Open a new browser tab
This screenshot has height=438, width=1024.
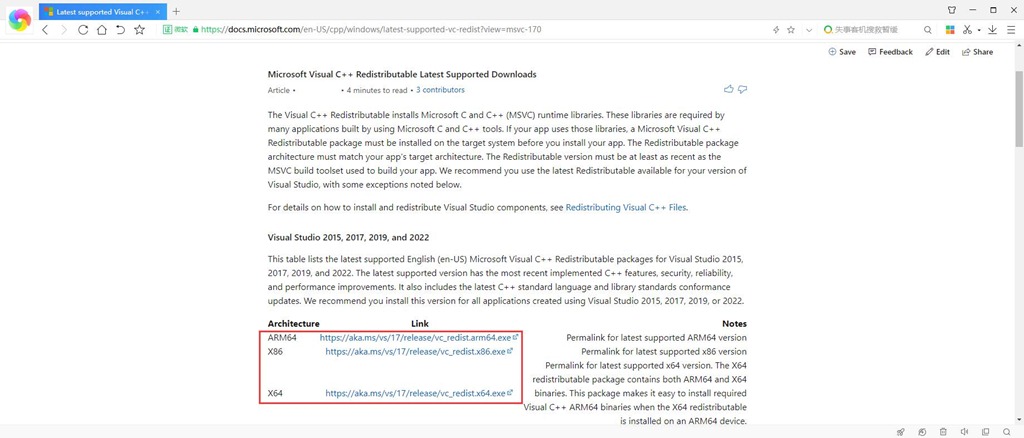click(x=177, y=10)
